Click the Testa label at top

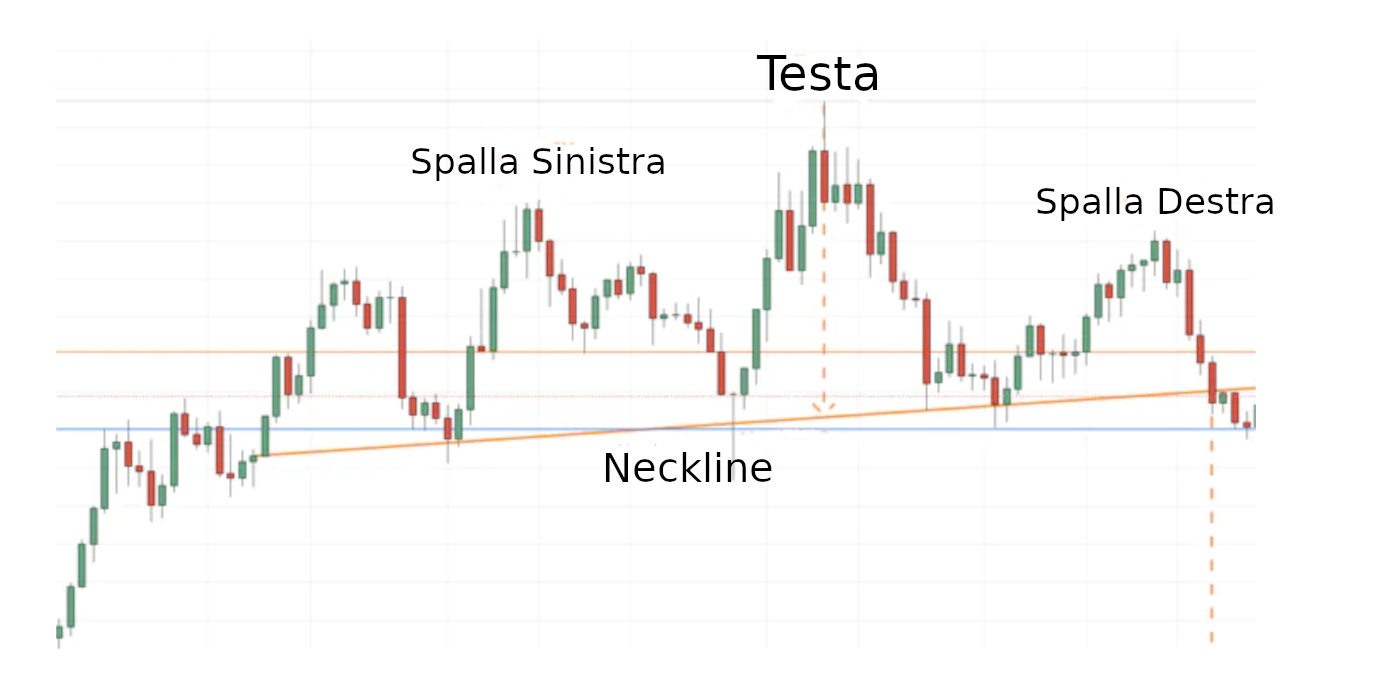coord(818,75)
